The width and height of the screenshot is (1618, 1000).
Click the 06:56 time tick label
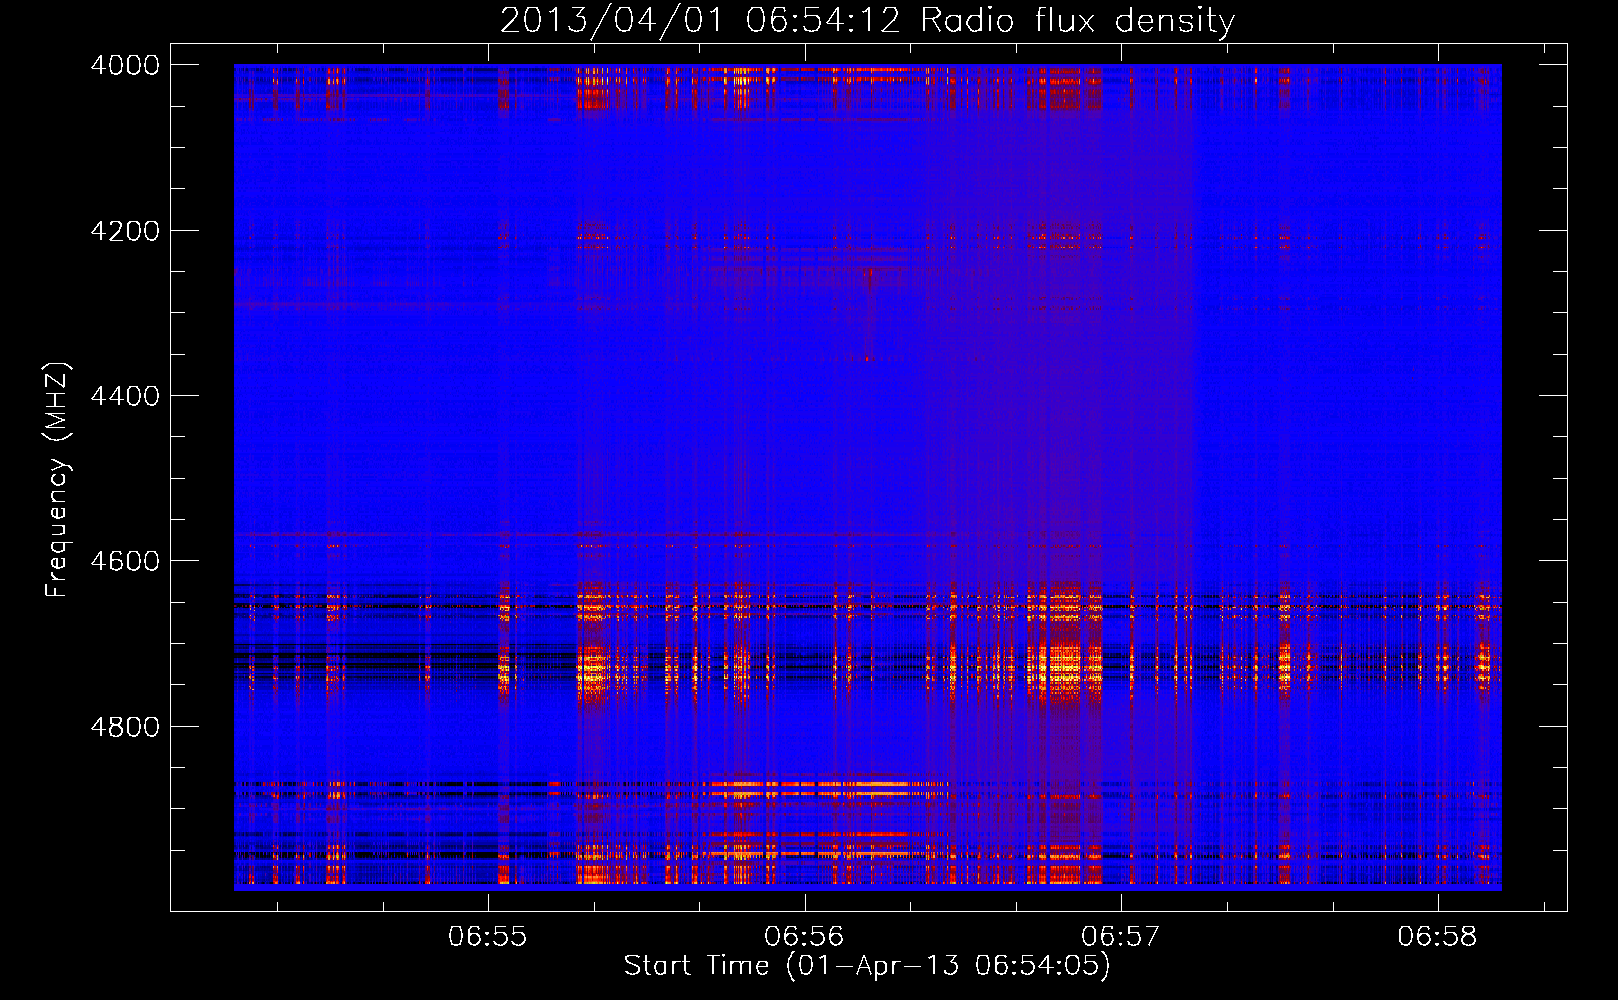click(x=804, y=937)
